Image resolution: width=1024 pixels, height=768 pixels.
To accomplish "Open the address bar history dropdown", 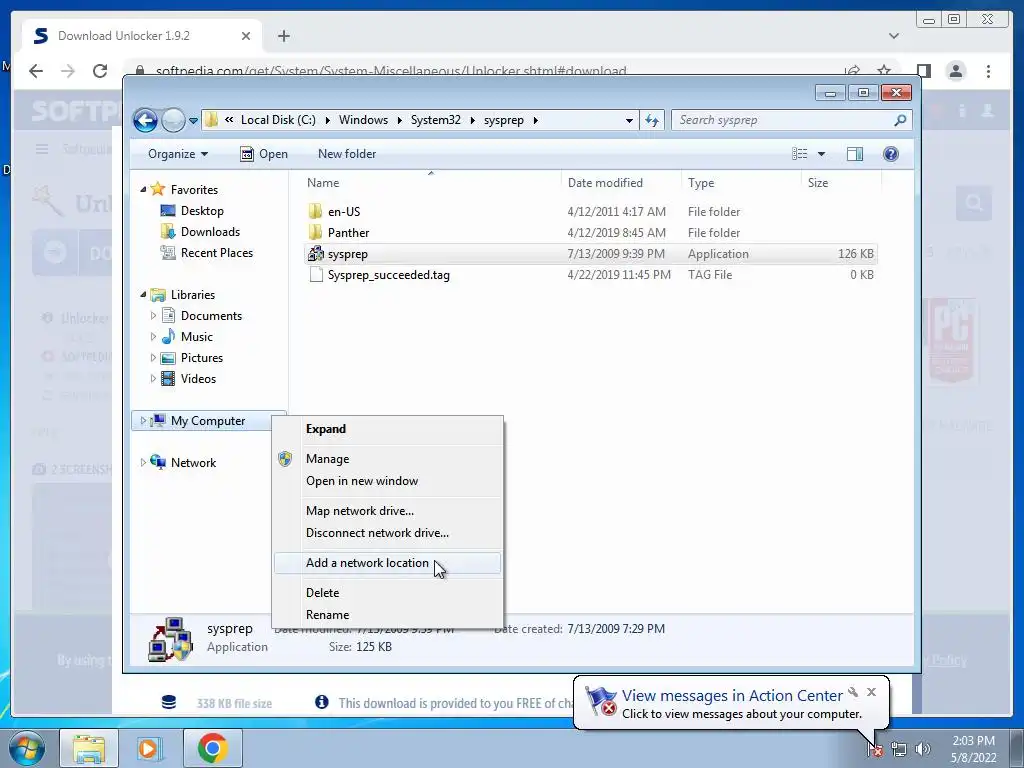I will pyautogui.click(x=629, y=120).
